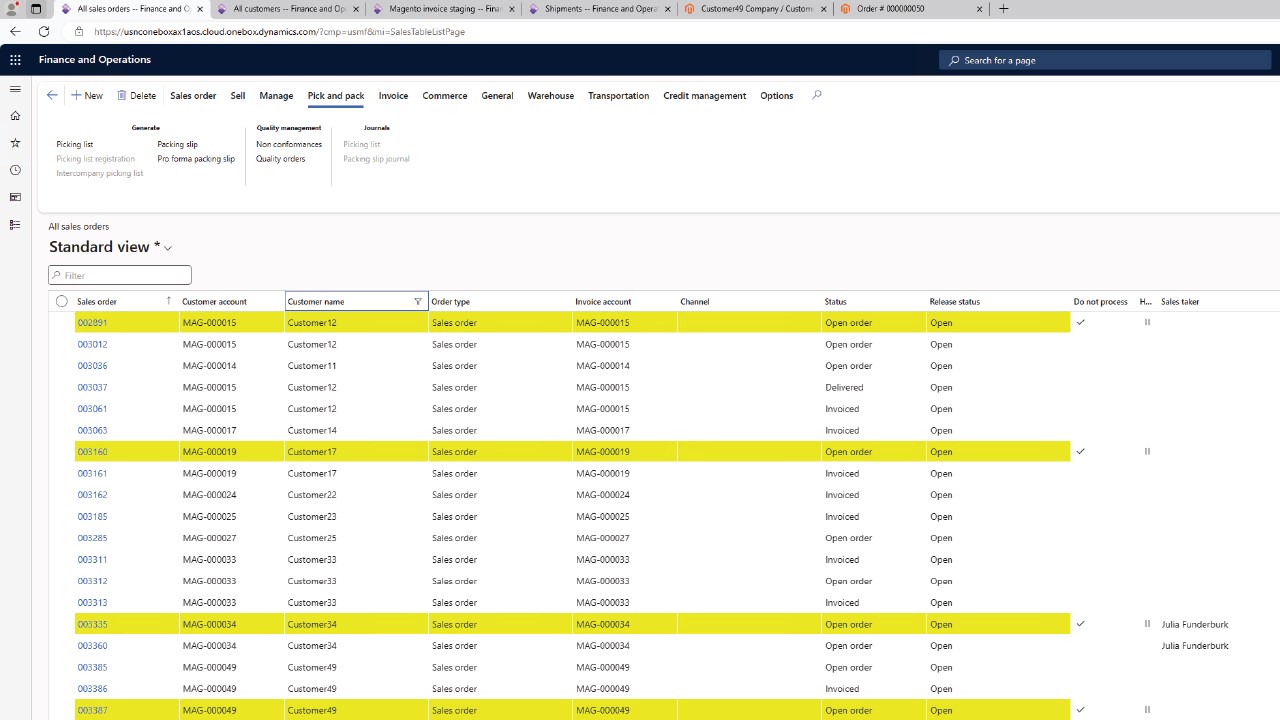Toggle Do not process check for 003387
The width and height of the screenshot is (1280, 720).
(x=1080, y=710)
